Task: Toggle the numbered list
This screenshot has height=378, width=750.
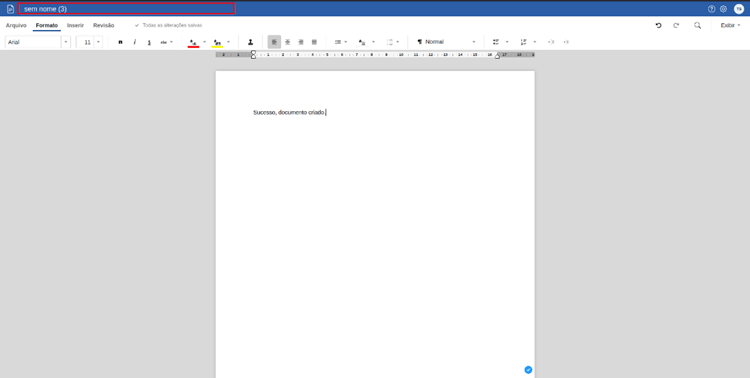Action: (523, 42)
